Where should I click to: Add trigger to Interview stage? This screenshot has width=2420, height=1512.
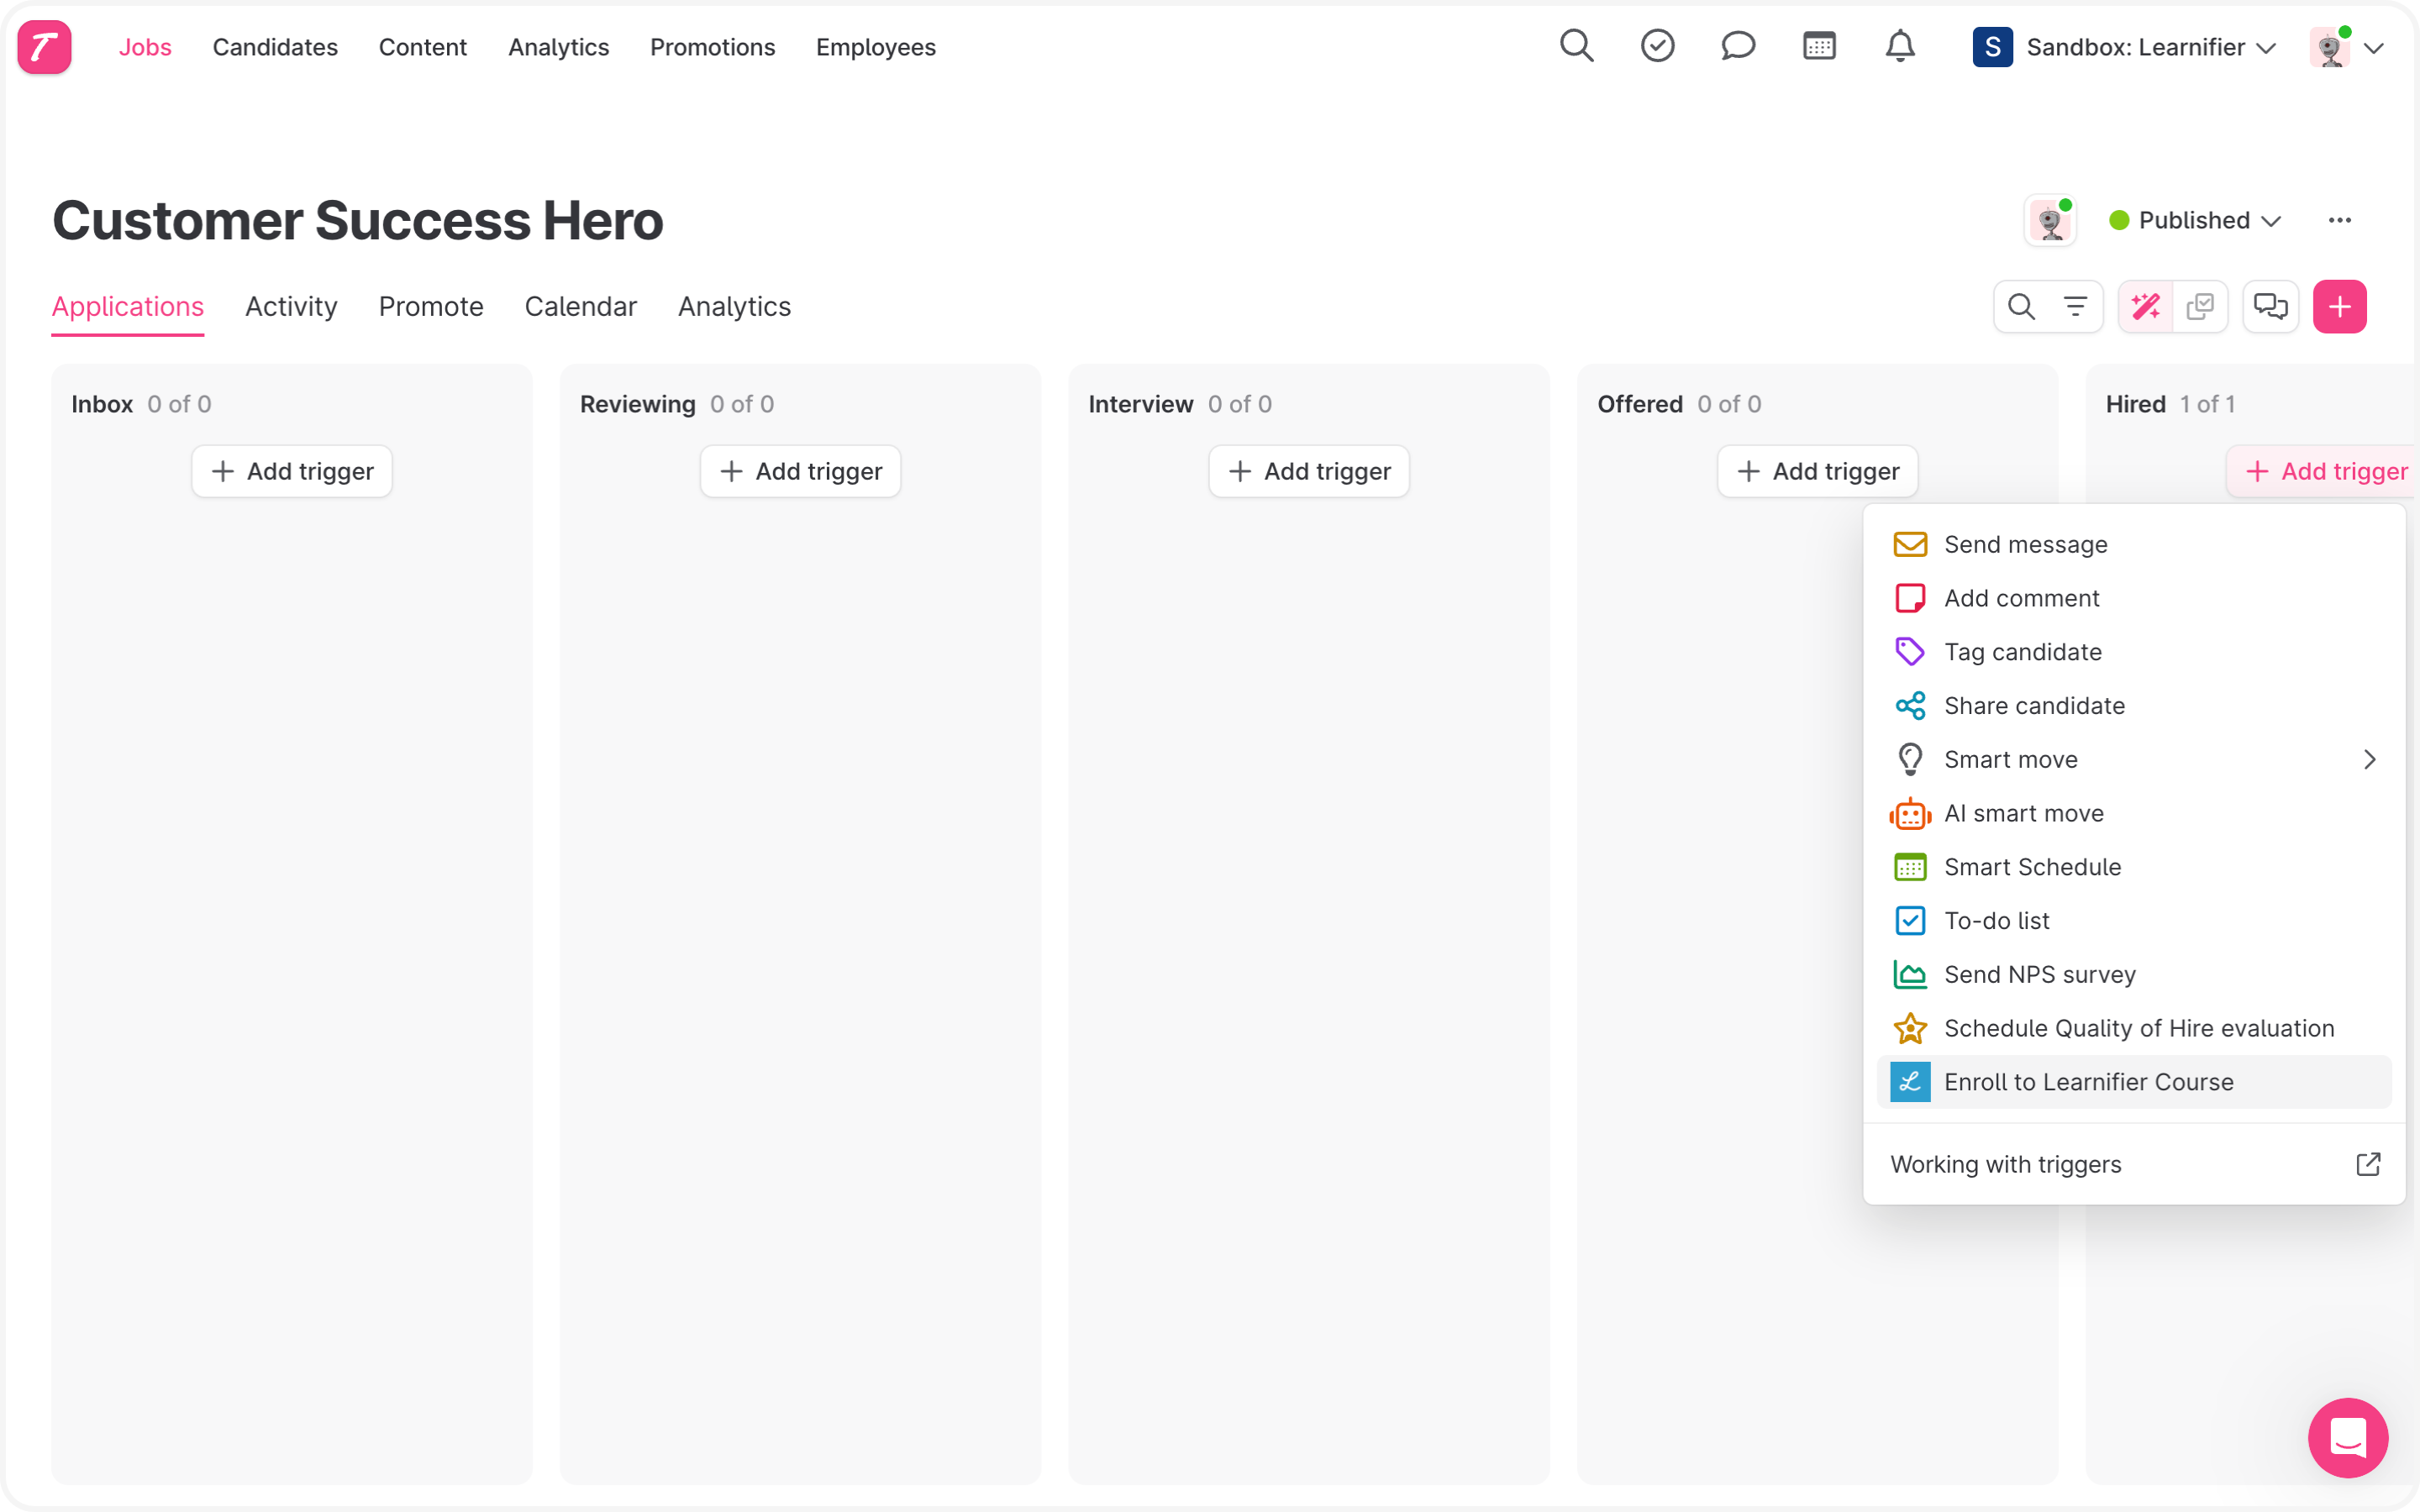pyautogui.click(x=1309, y=471)
